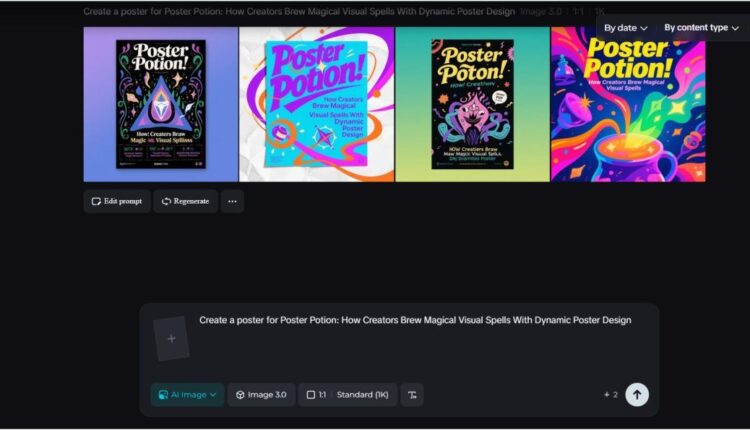Image resolution: width=750 pixels, height=430 pixels.
Task: Open the 1:1 aspect ratio setting
Action: [316, 395]
